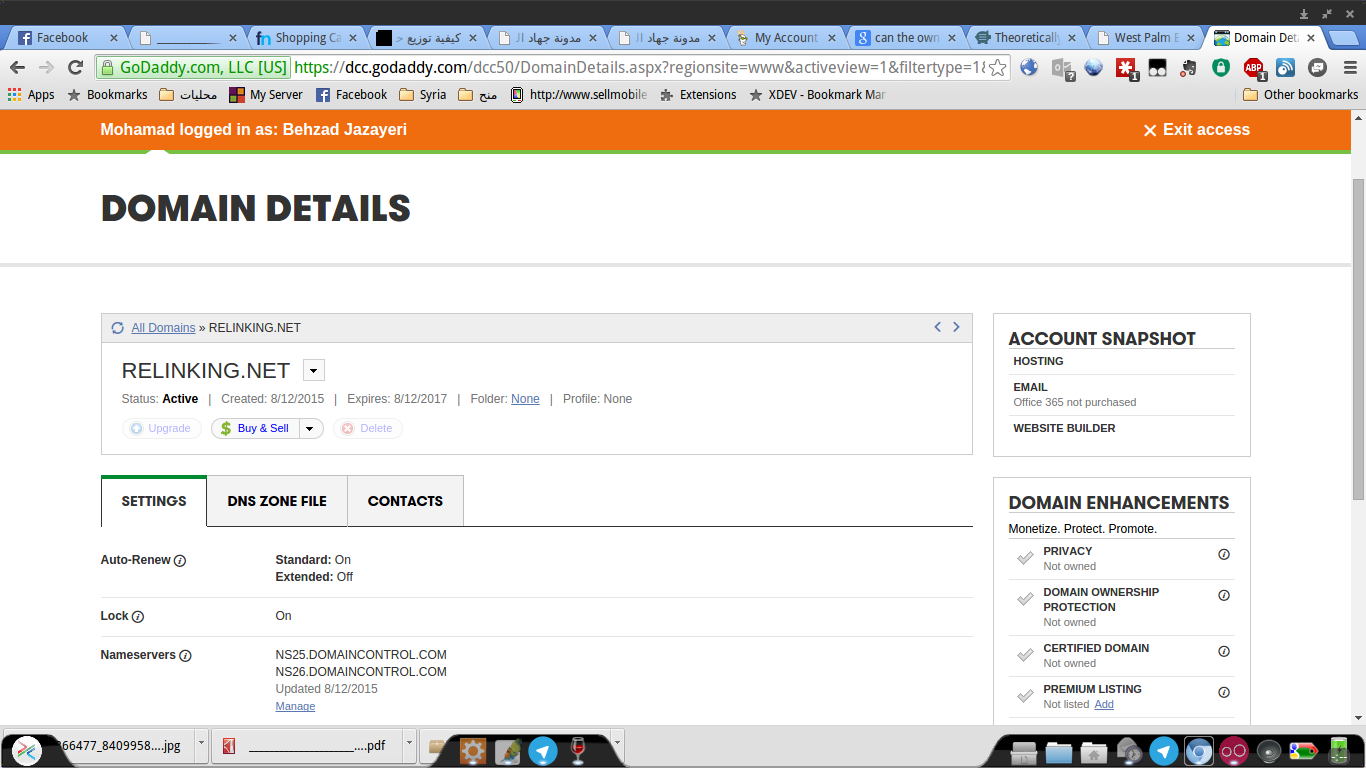This screenshot has height=768, width=1366.
Task: Go to next domain arrow
Action: coord(956,327)
